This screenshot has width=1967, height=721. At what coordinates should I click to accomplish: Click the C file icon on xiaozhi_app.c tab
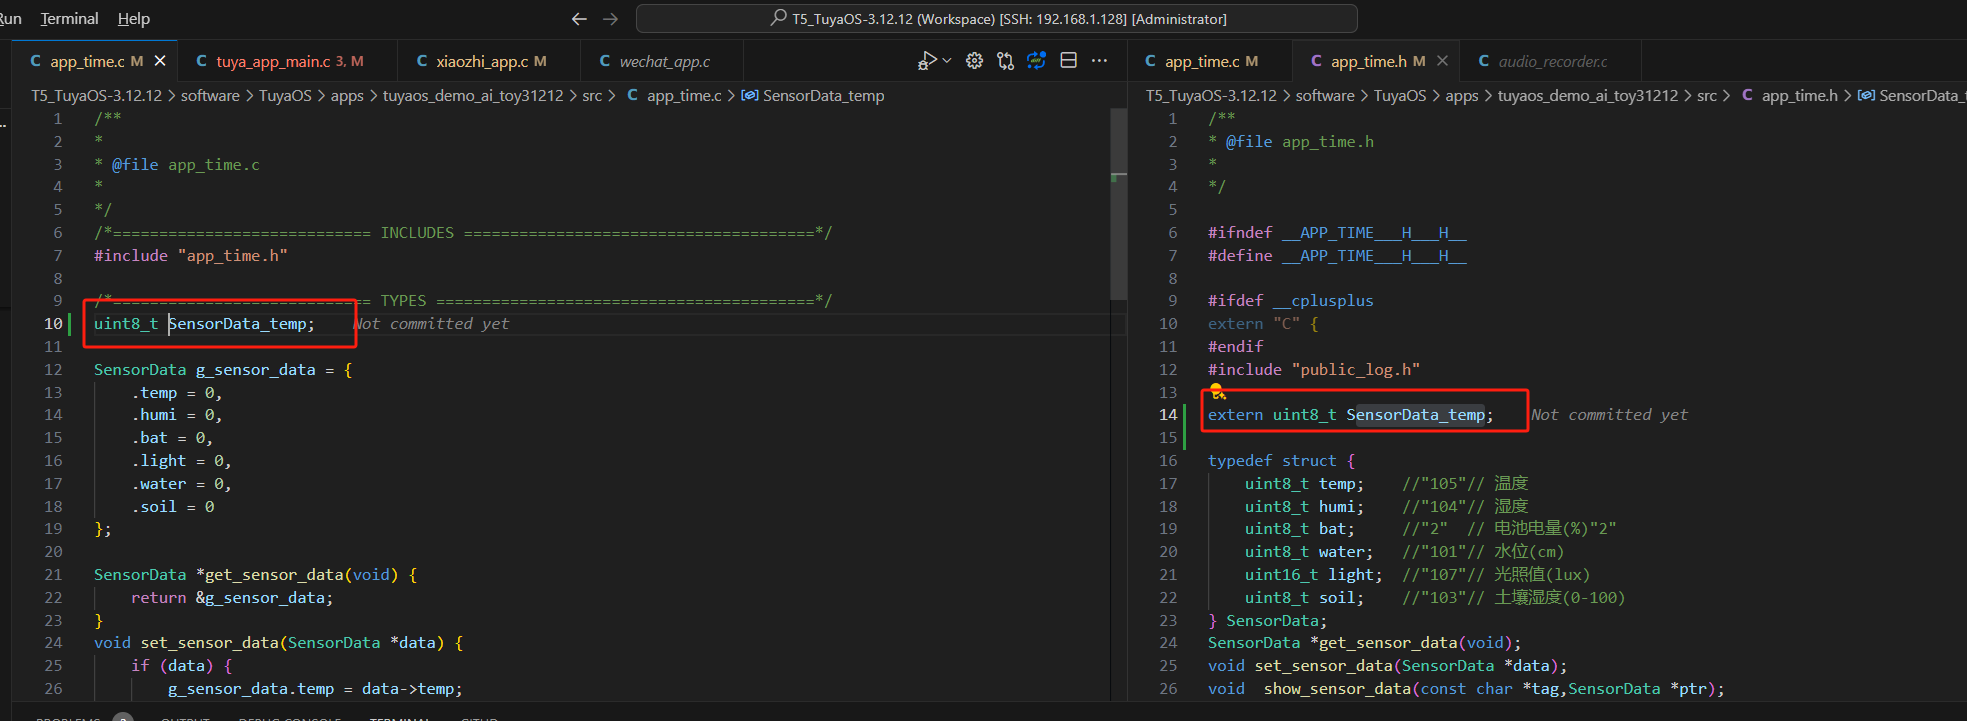tap(421, 61)
